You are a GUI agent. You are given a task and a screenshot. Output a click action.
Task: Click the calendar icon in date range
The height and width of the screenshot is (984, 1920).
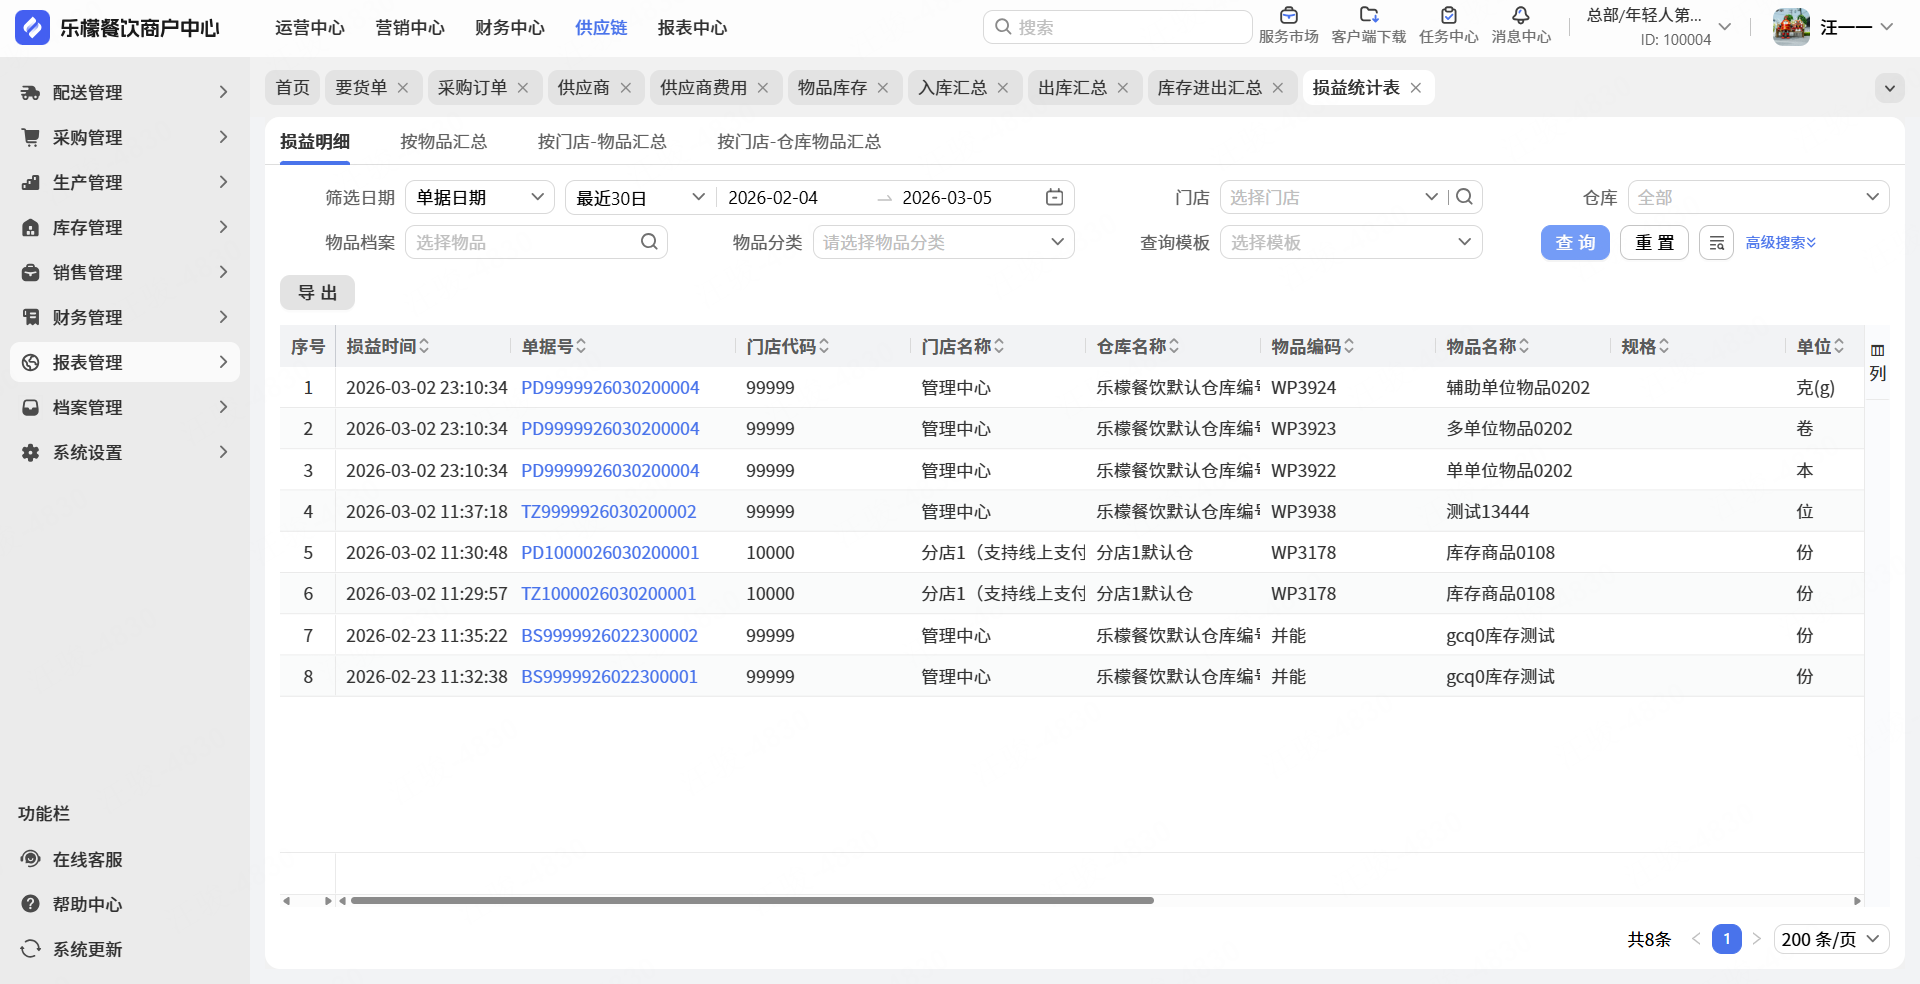(x=1054, y=198)
